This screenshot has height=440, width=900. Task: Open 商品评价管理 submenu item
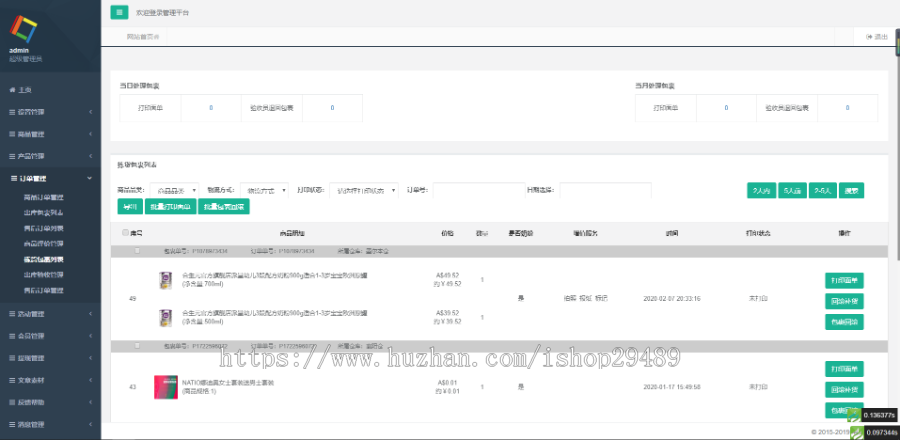44,244
